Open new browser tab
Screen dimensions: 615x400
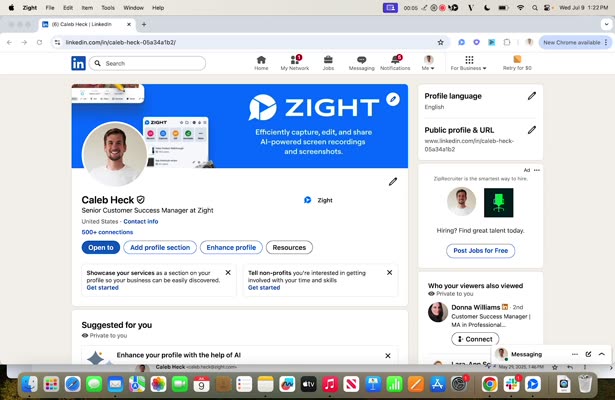pos(144,24)
